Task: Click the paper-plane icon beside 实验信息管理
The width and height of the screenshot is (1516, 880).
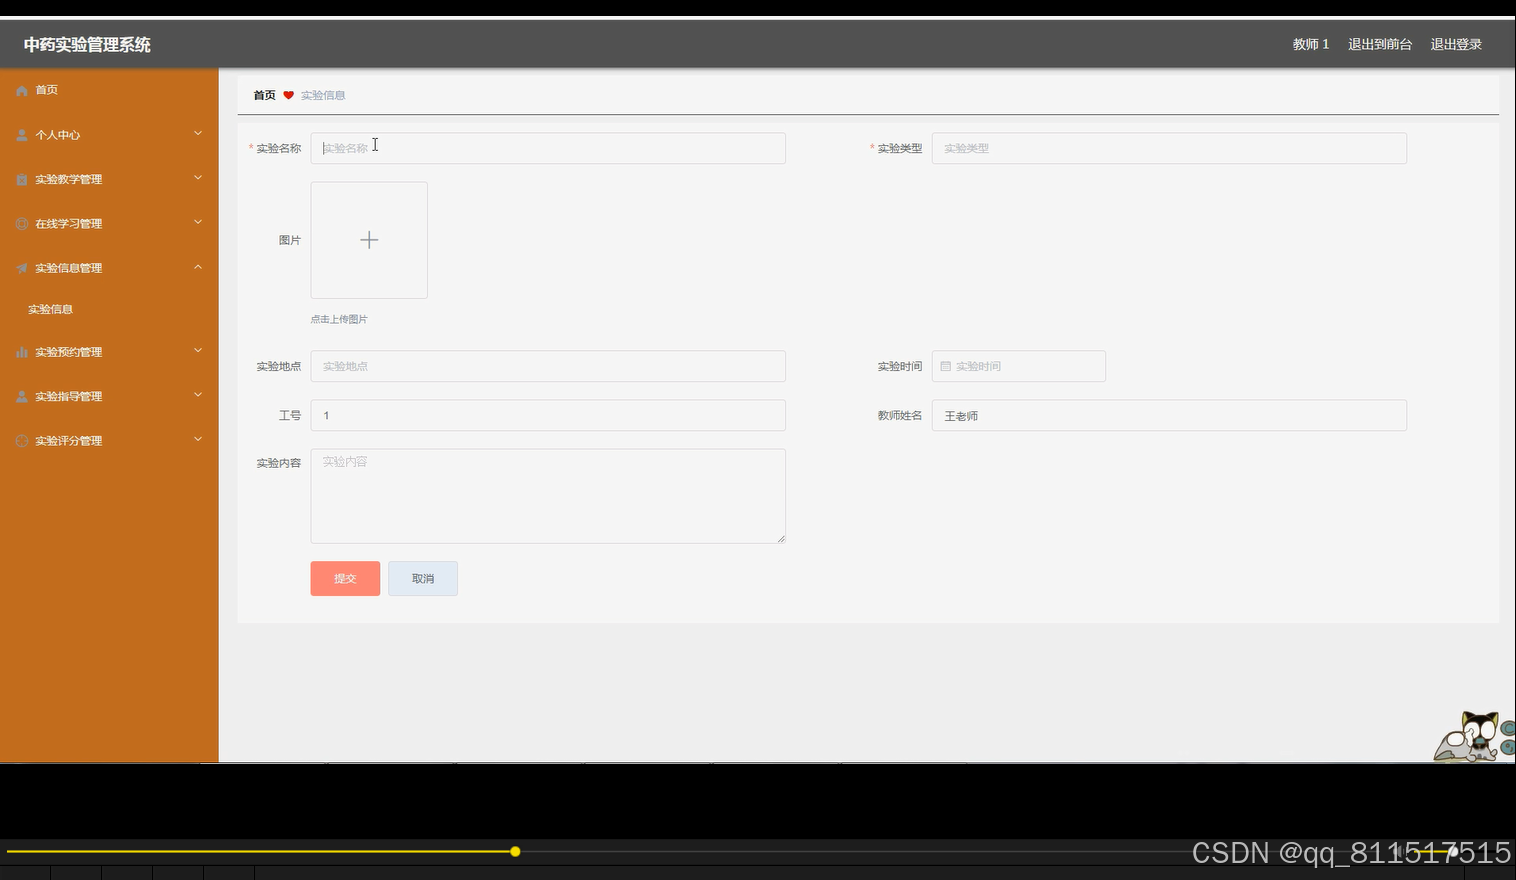Action: tap(22, 268)
